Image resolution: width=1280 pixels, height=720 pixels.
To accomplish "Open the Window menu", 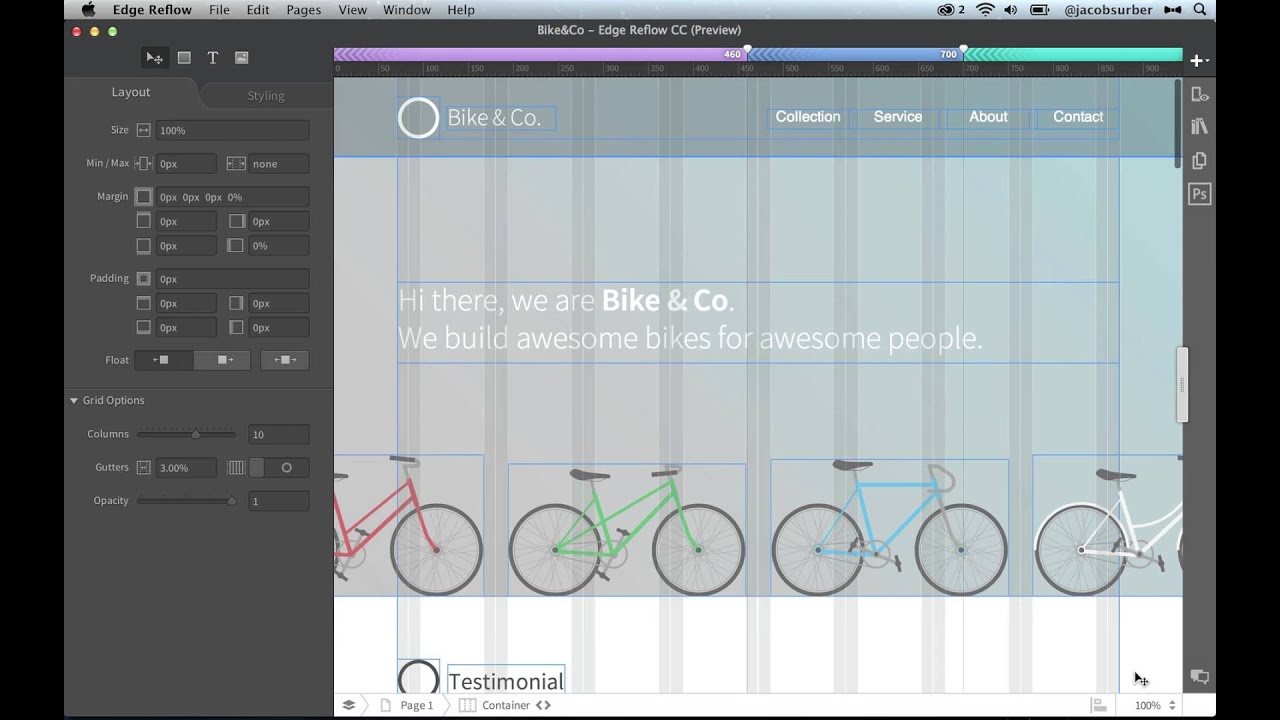I will [x=407, y=10].
